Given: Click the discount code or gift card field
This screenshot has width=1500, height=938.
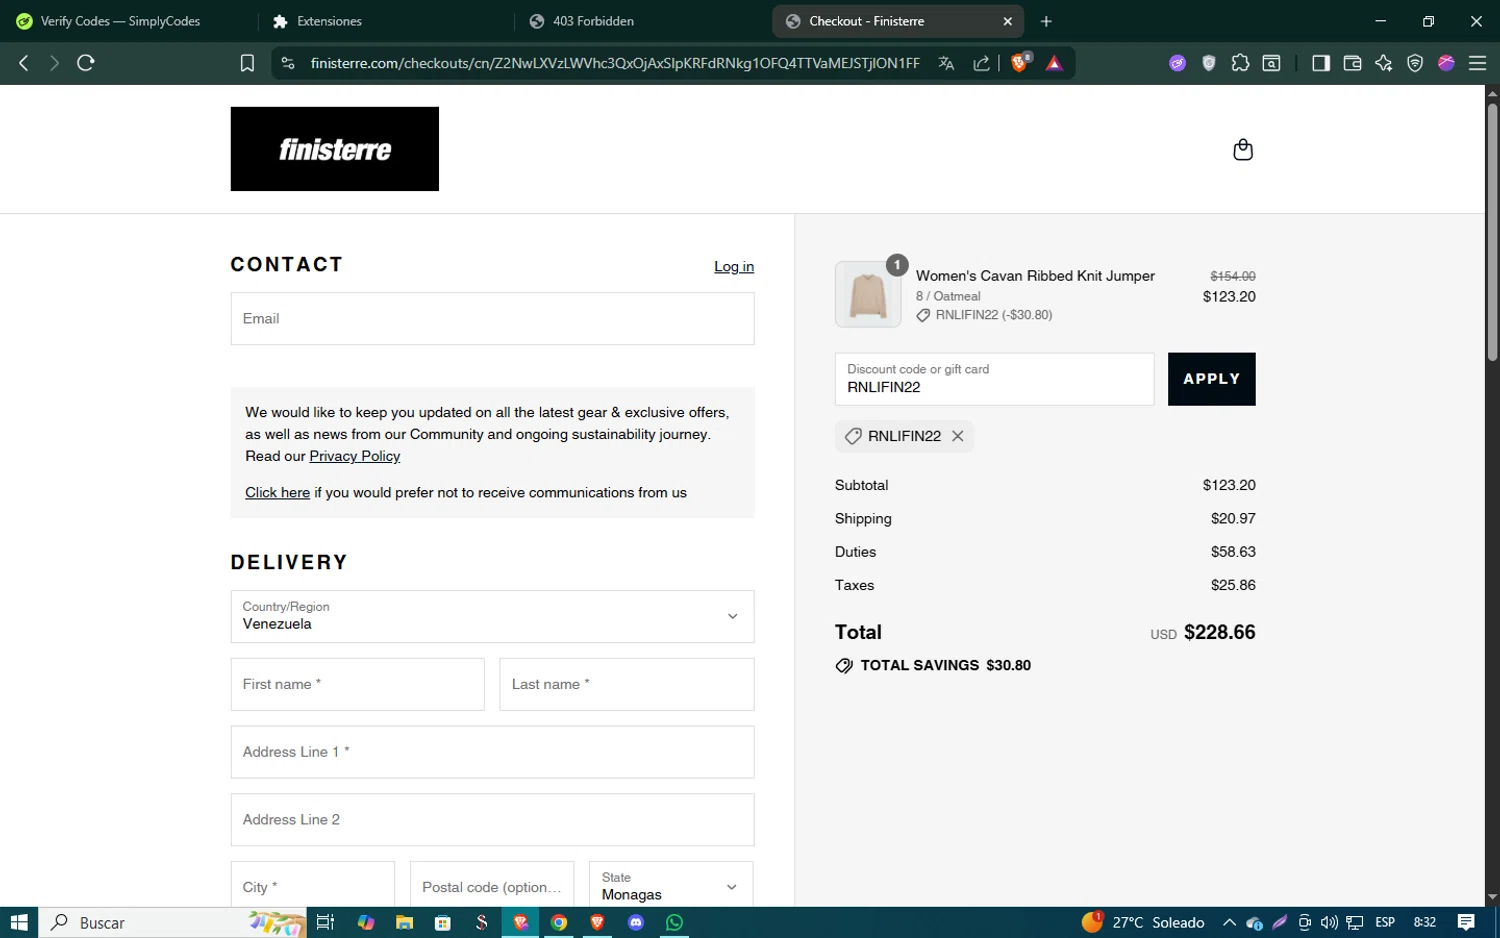Looking at the screenshot, I should [x=994, y=379].
